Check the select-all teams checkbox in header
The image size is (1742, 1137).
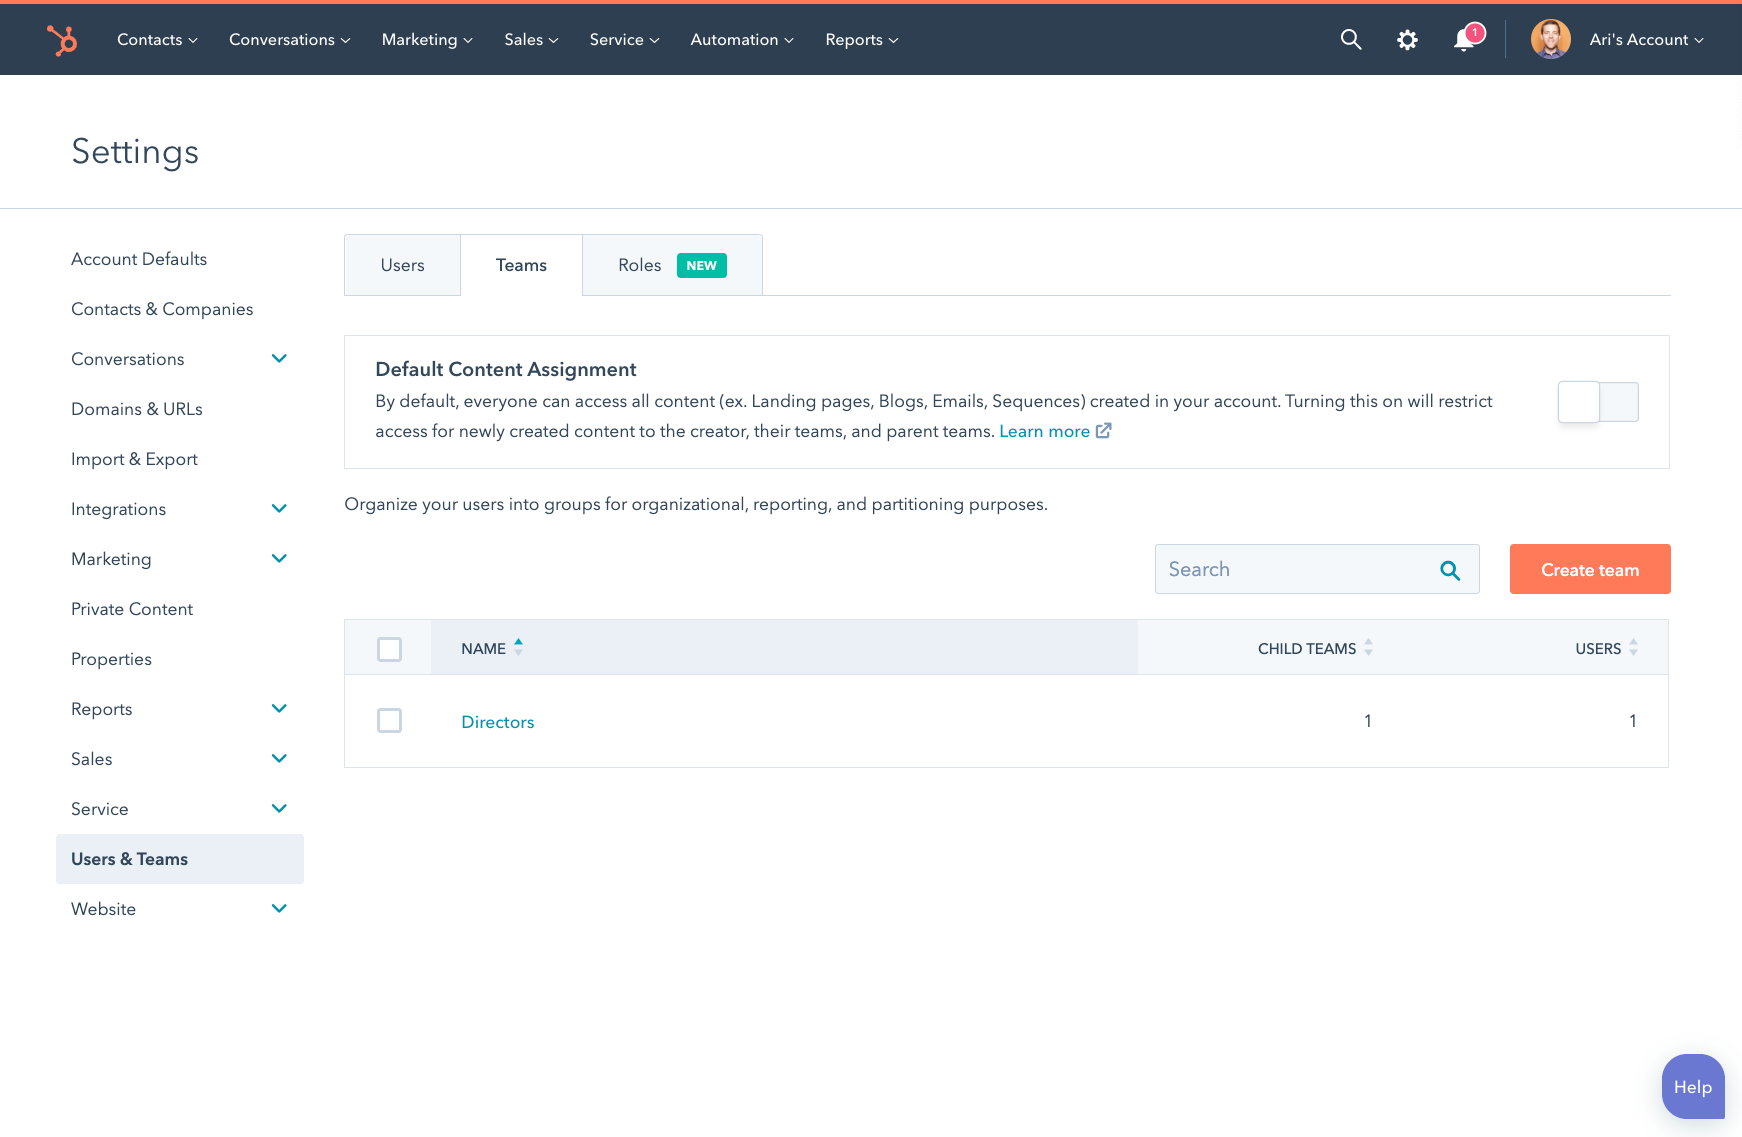(x=390, y=649)
